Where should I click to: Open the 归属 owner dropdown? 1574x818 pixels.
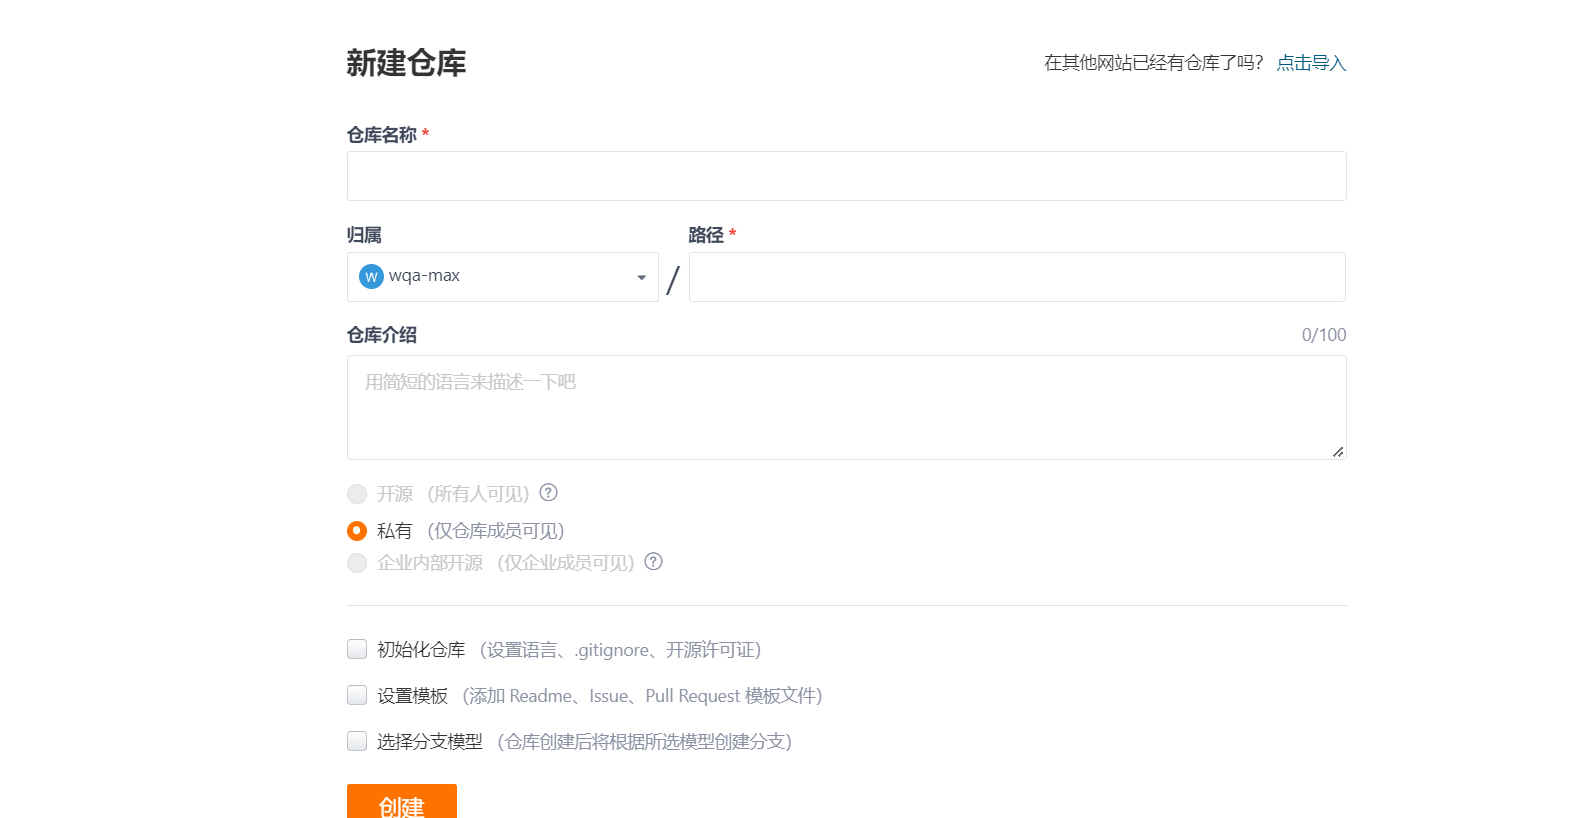pos(500,277)
